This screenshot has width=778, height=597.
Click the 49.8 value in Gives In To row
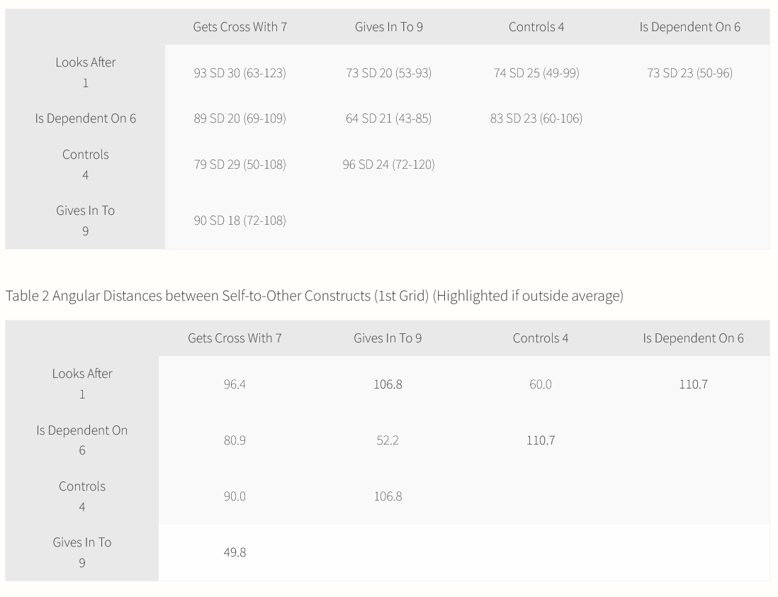235,552
